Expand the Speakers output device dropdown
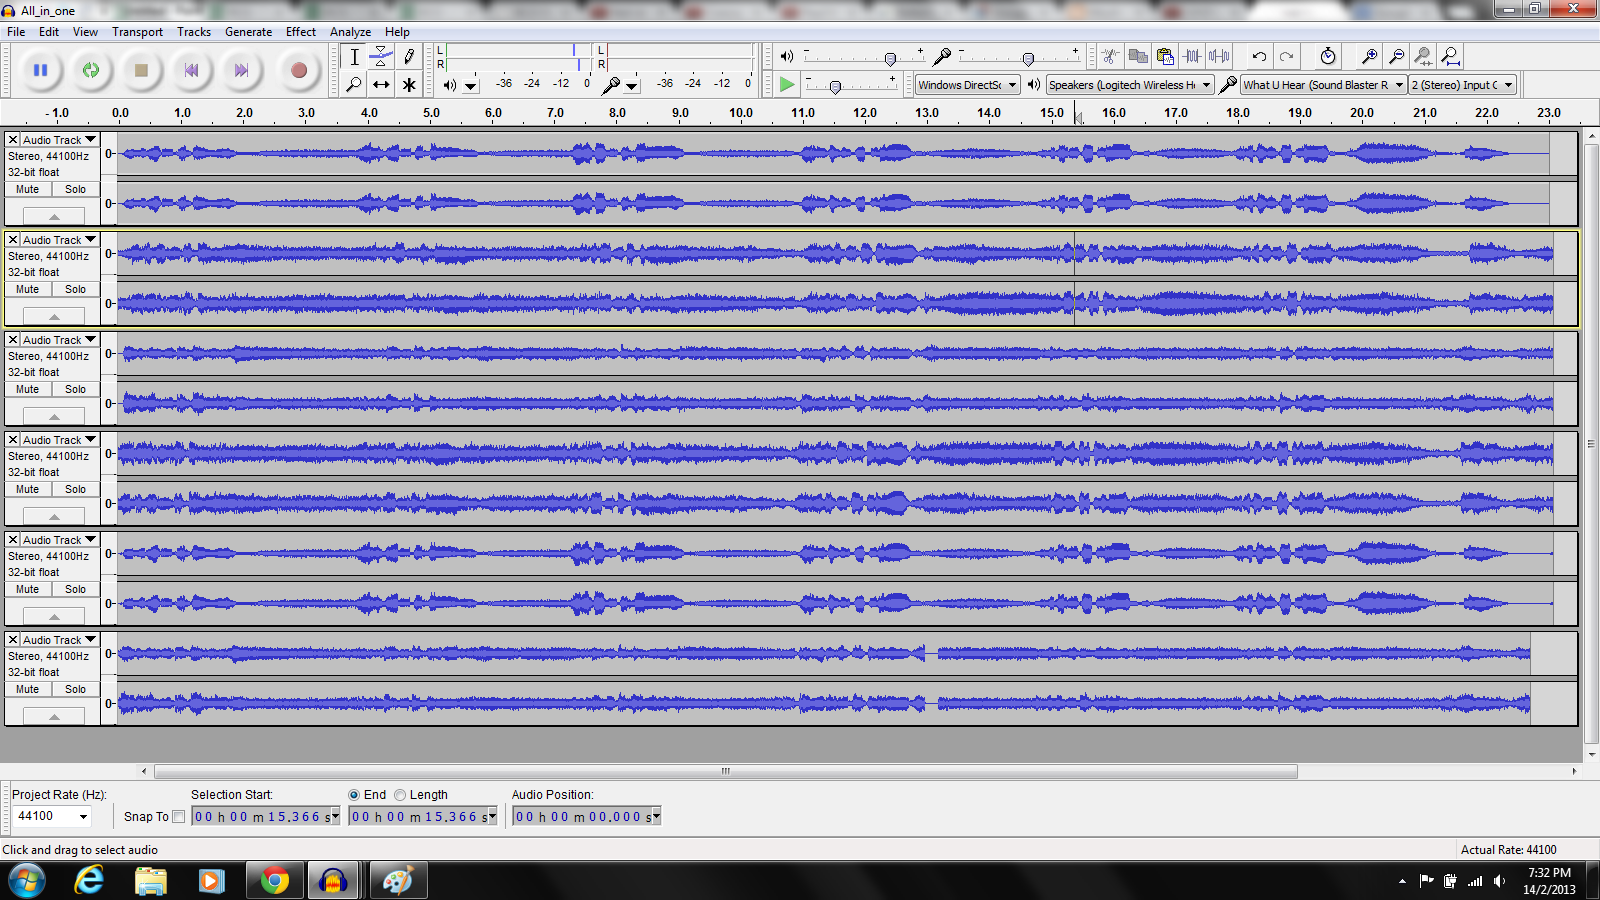Screen dimensions: 1600x900 tap(1130, 85)
